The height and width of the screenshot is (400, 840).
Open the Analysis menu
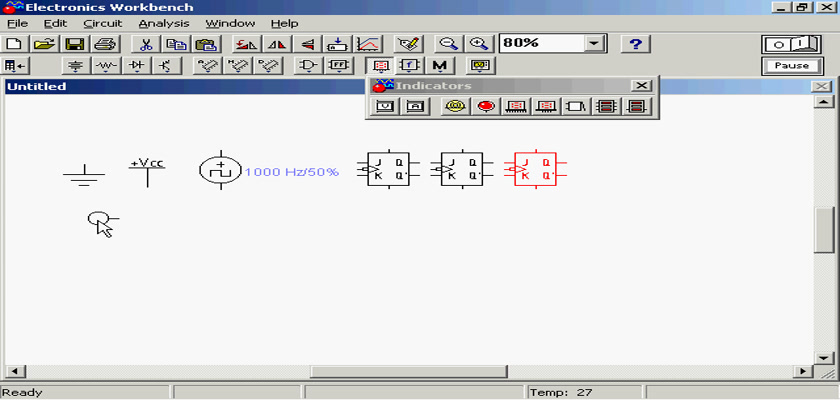tap(163, 23)
